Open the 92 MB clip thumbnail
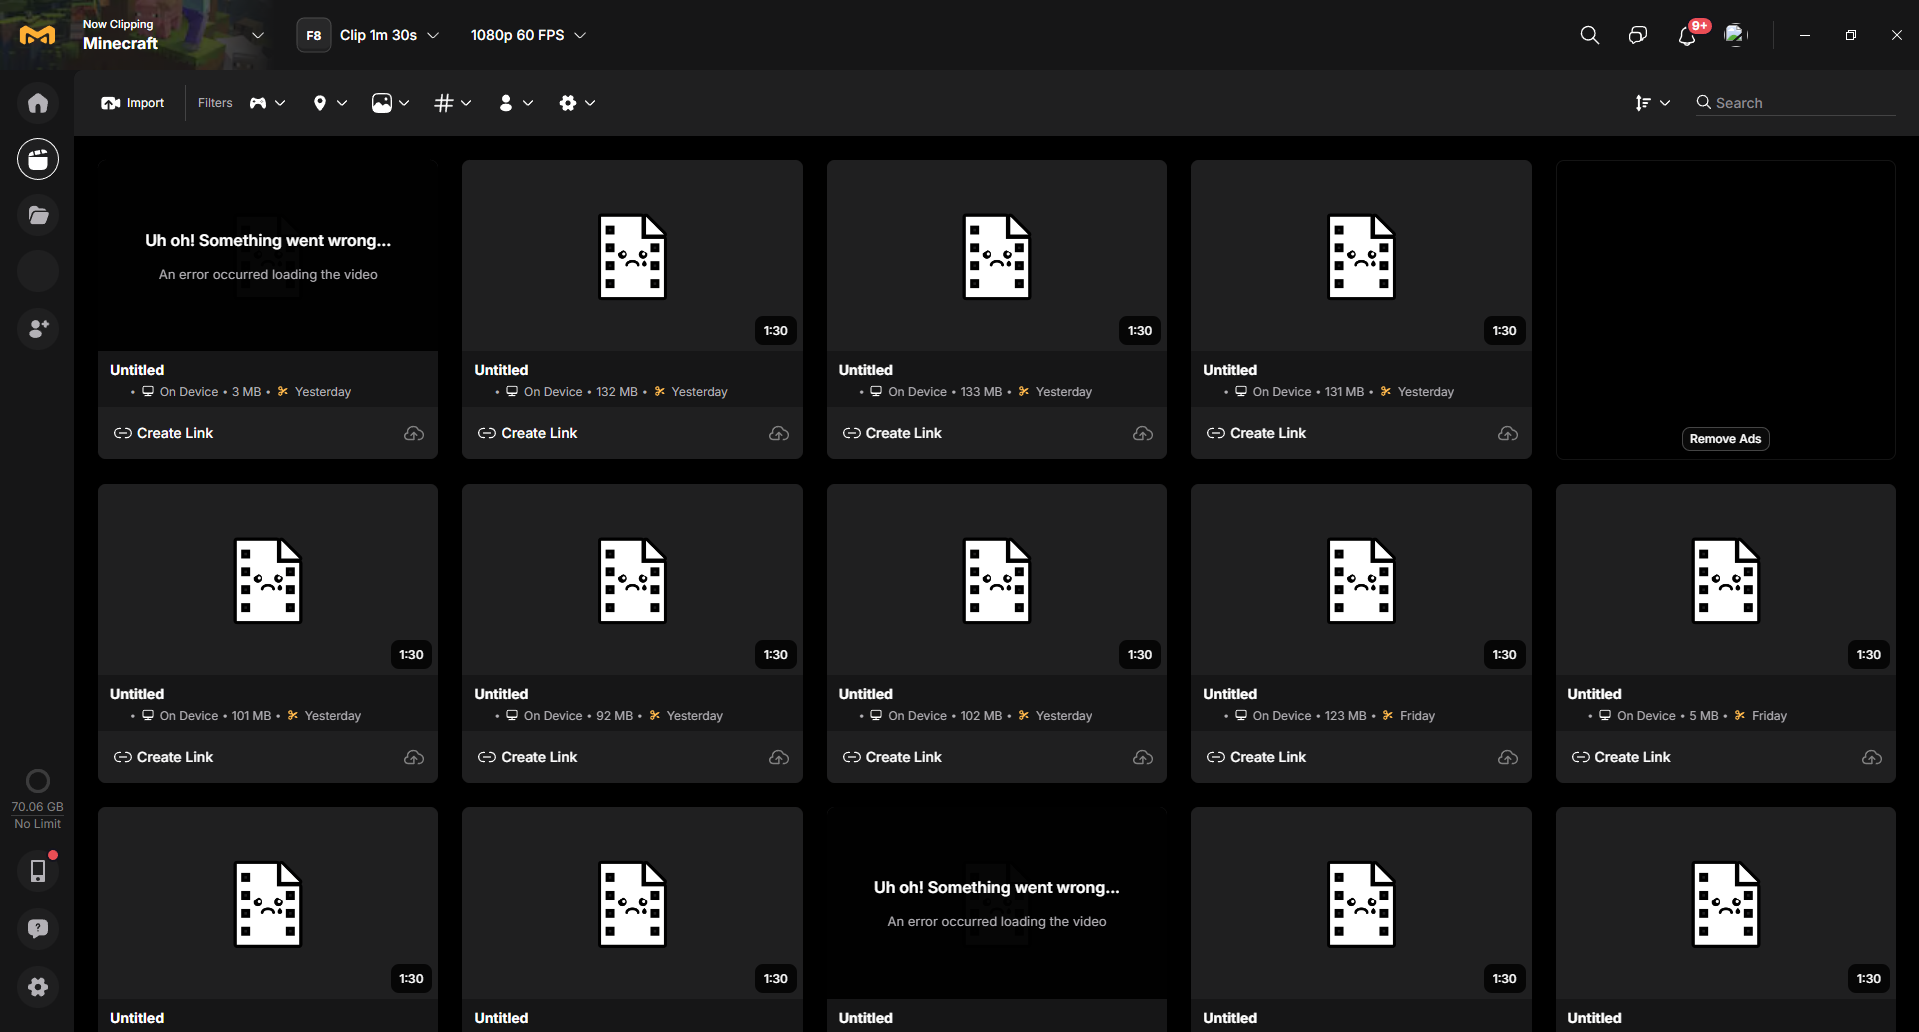1919x1032 pixels. click(632, 580)
